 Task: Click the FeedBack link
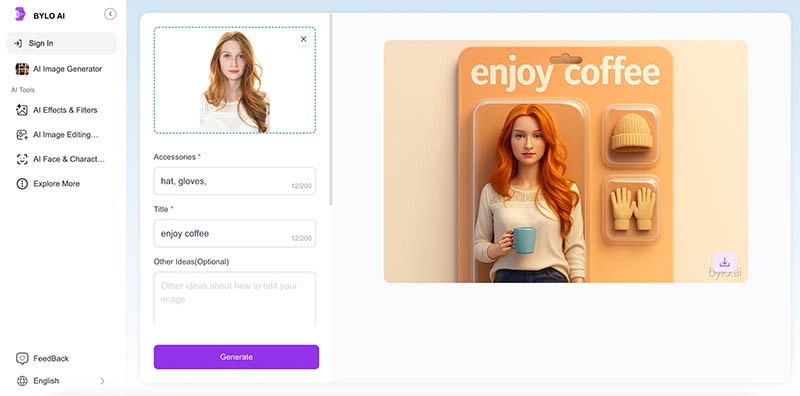coord(51,358)
